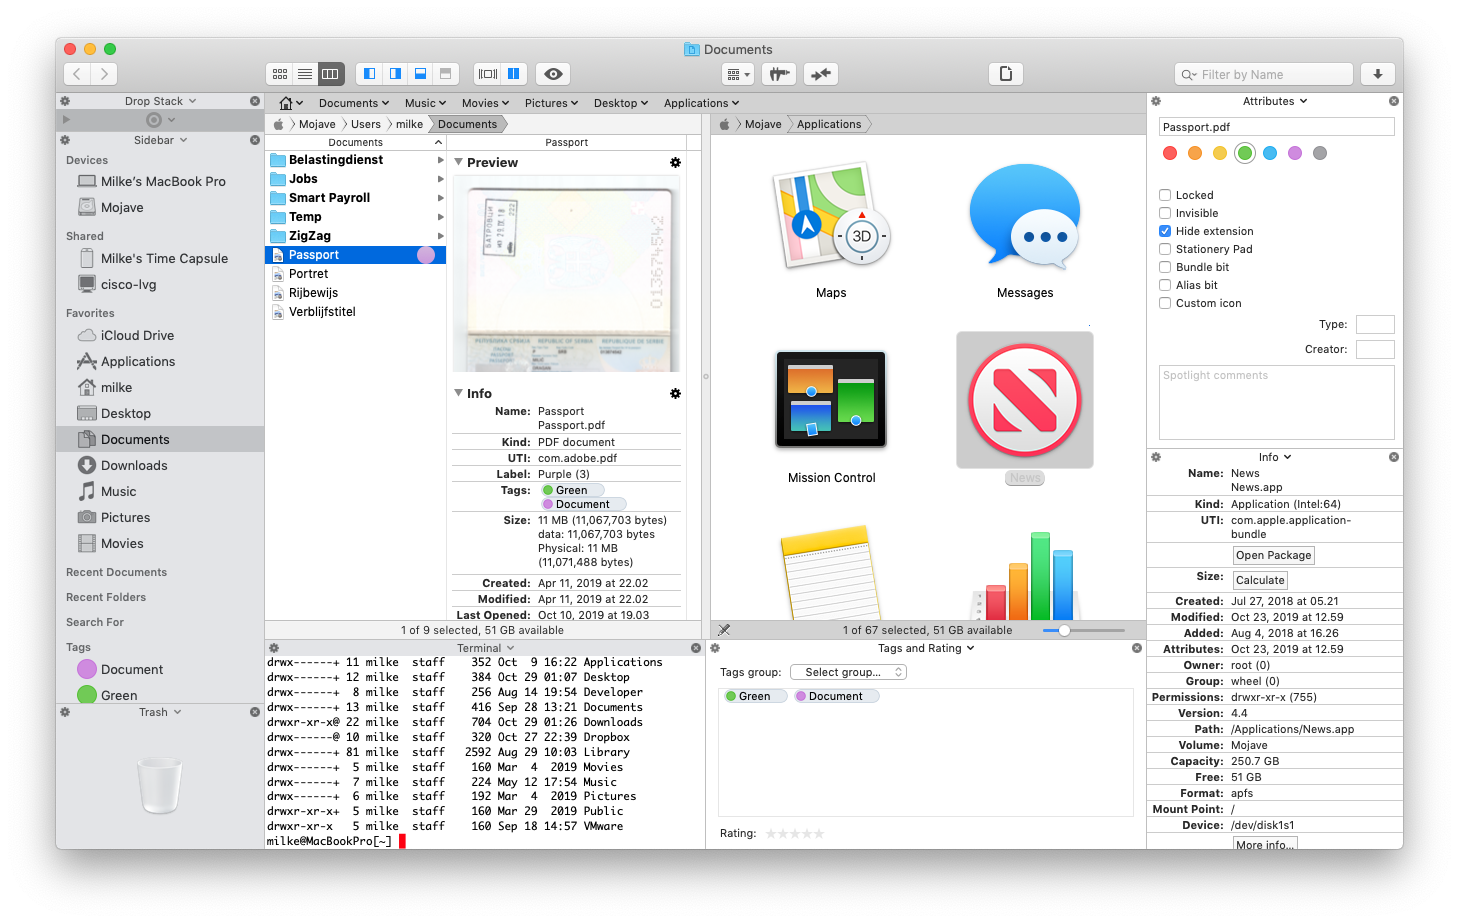
Task: Expand the Jobs folder disclosure arrow
Action: pos(440,179)
